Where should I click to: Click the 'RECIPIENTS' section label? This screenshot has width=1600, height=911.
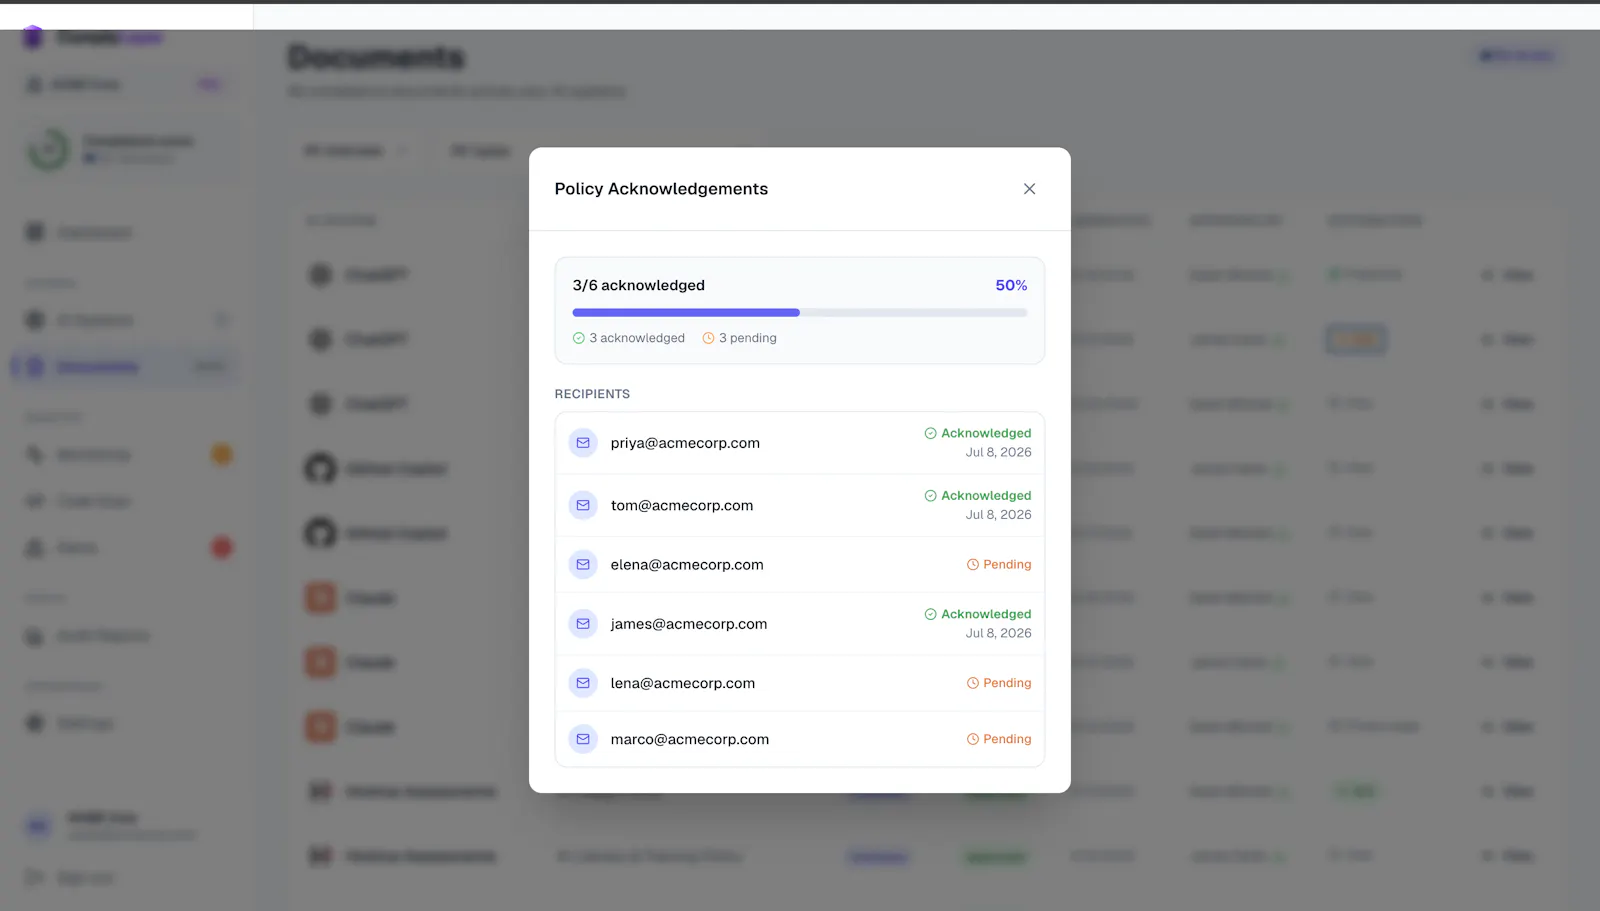pyautogui.click(x=592, y=394)
